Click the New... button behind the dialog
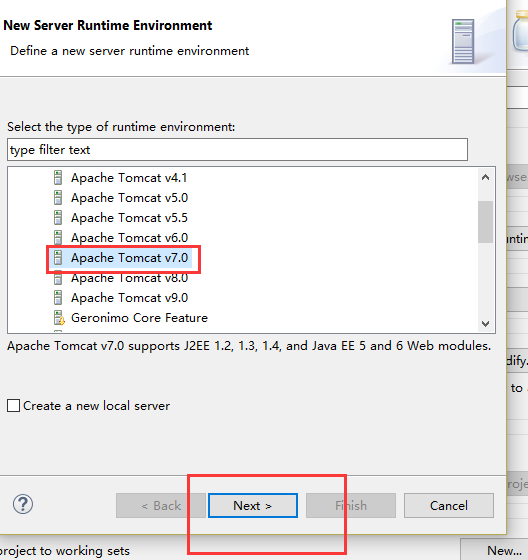This screenshot has width=528, height=560. [x=504, y=550]
